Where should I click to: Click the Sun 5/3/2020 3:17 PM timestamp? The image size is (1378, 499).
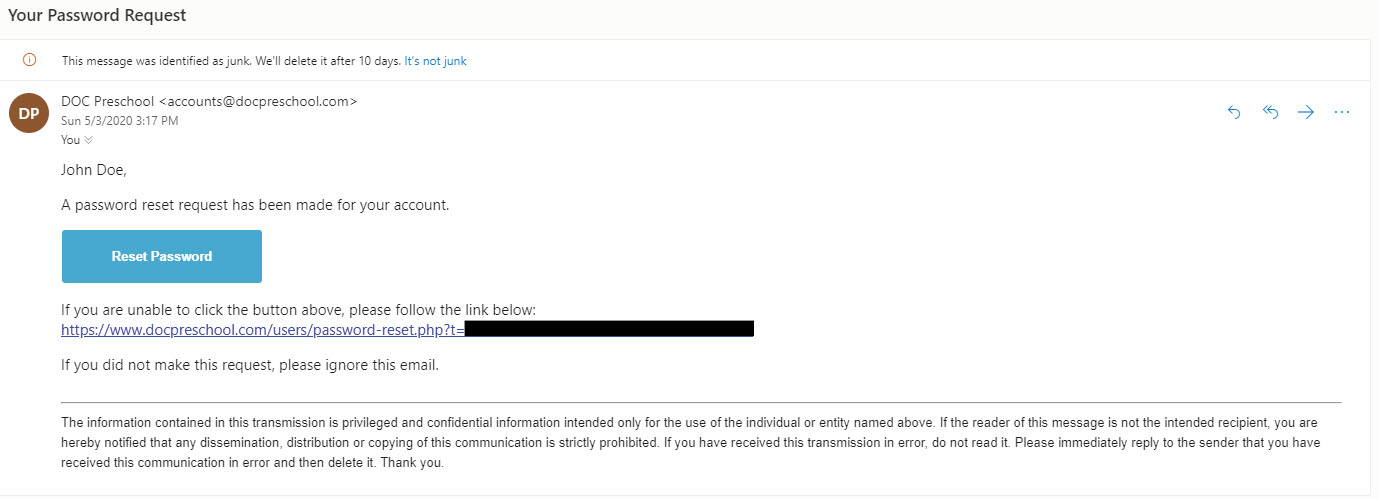click(120, 121)
